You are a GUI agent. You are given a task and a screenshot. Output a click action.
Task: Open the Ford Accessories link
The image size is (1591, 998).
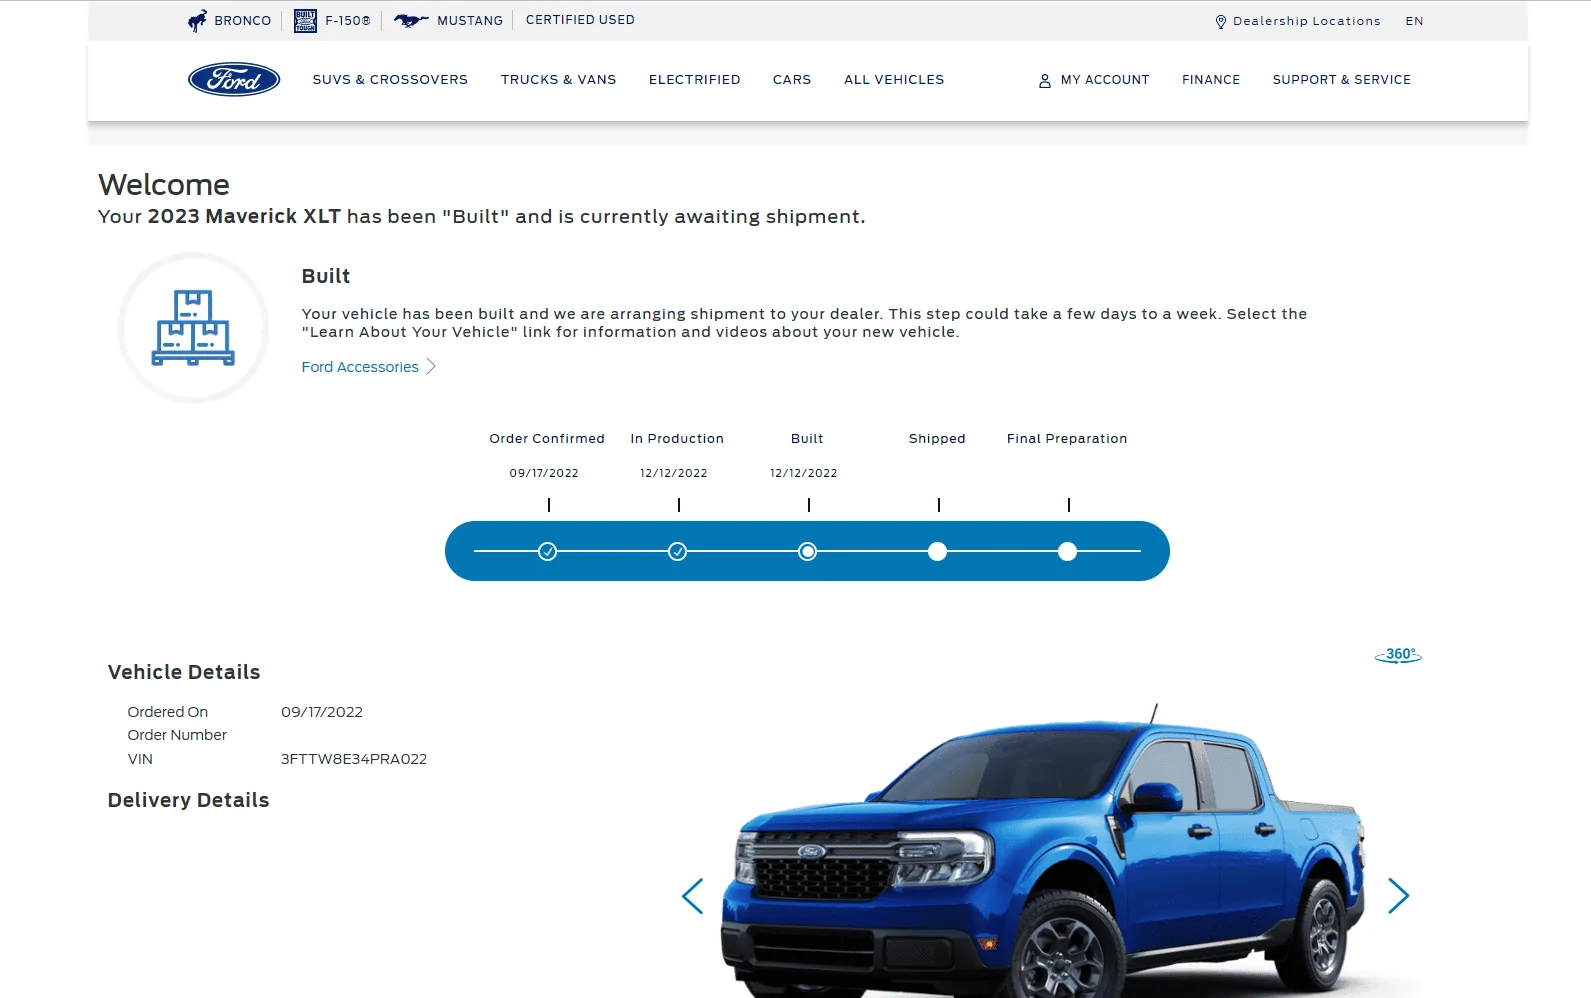coord(360,367)
